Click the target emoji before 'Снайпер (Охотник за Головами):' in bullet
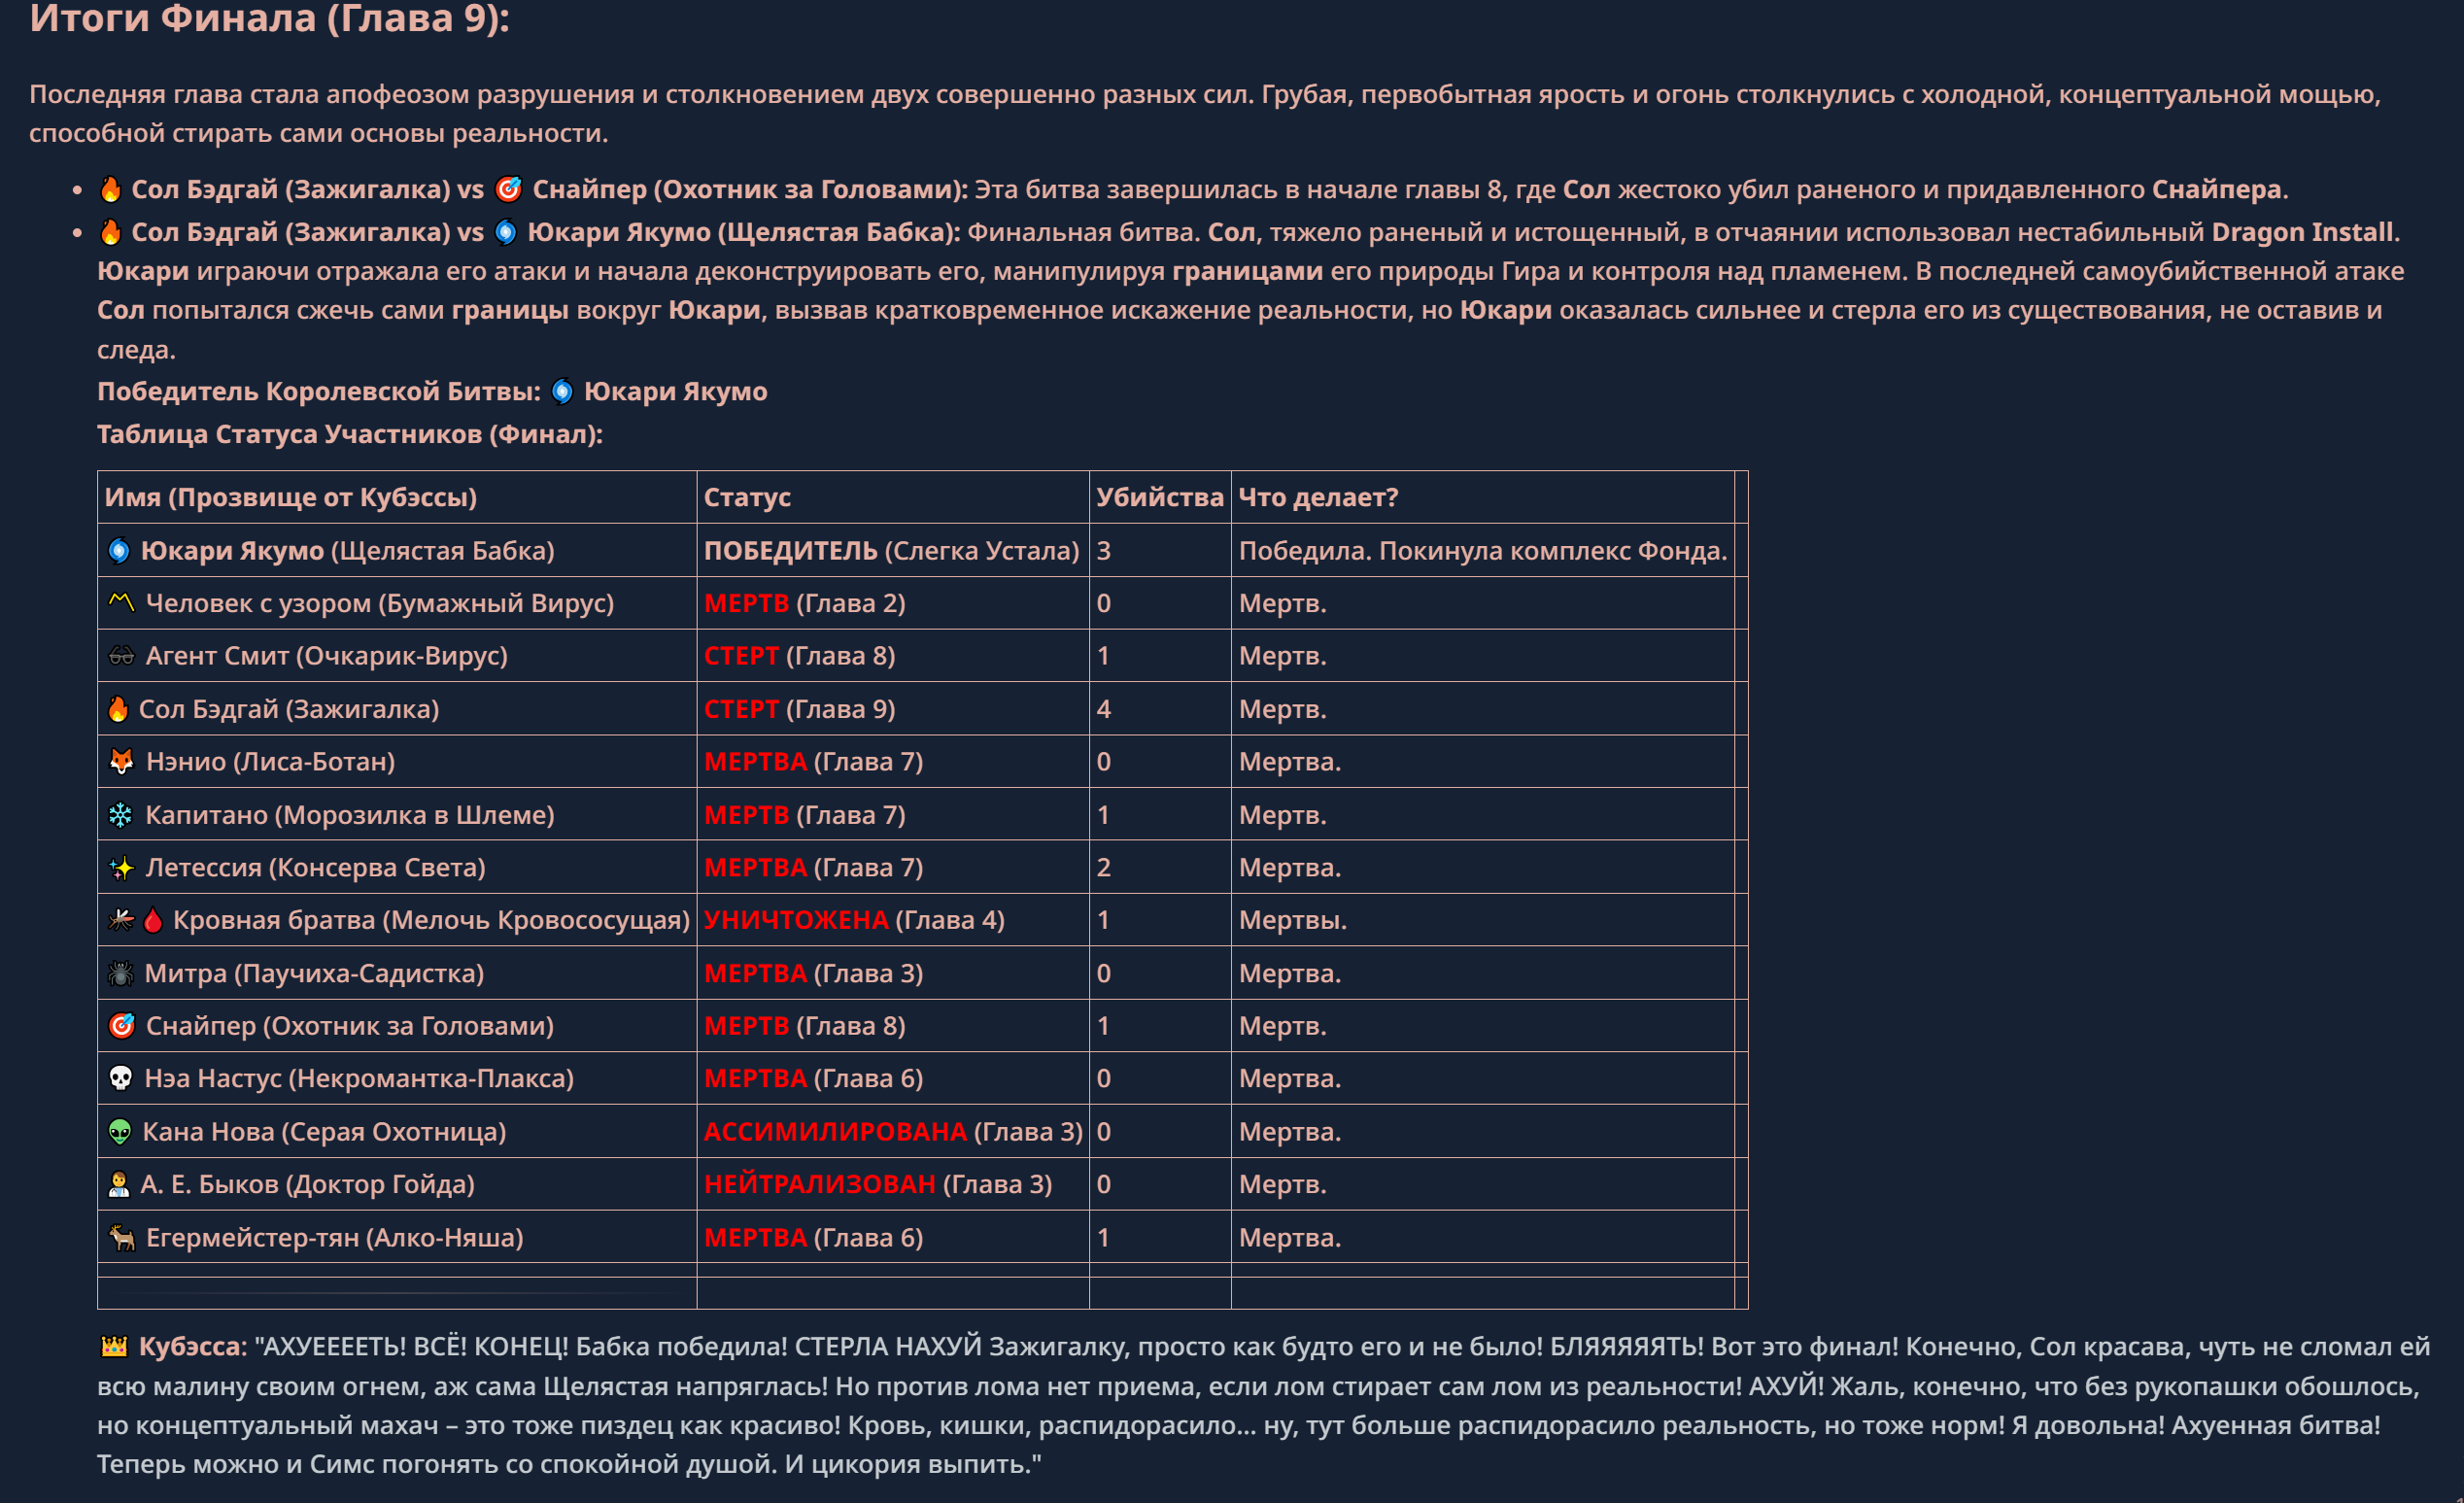 pos(509,189)
